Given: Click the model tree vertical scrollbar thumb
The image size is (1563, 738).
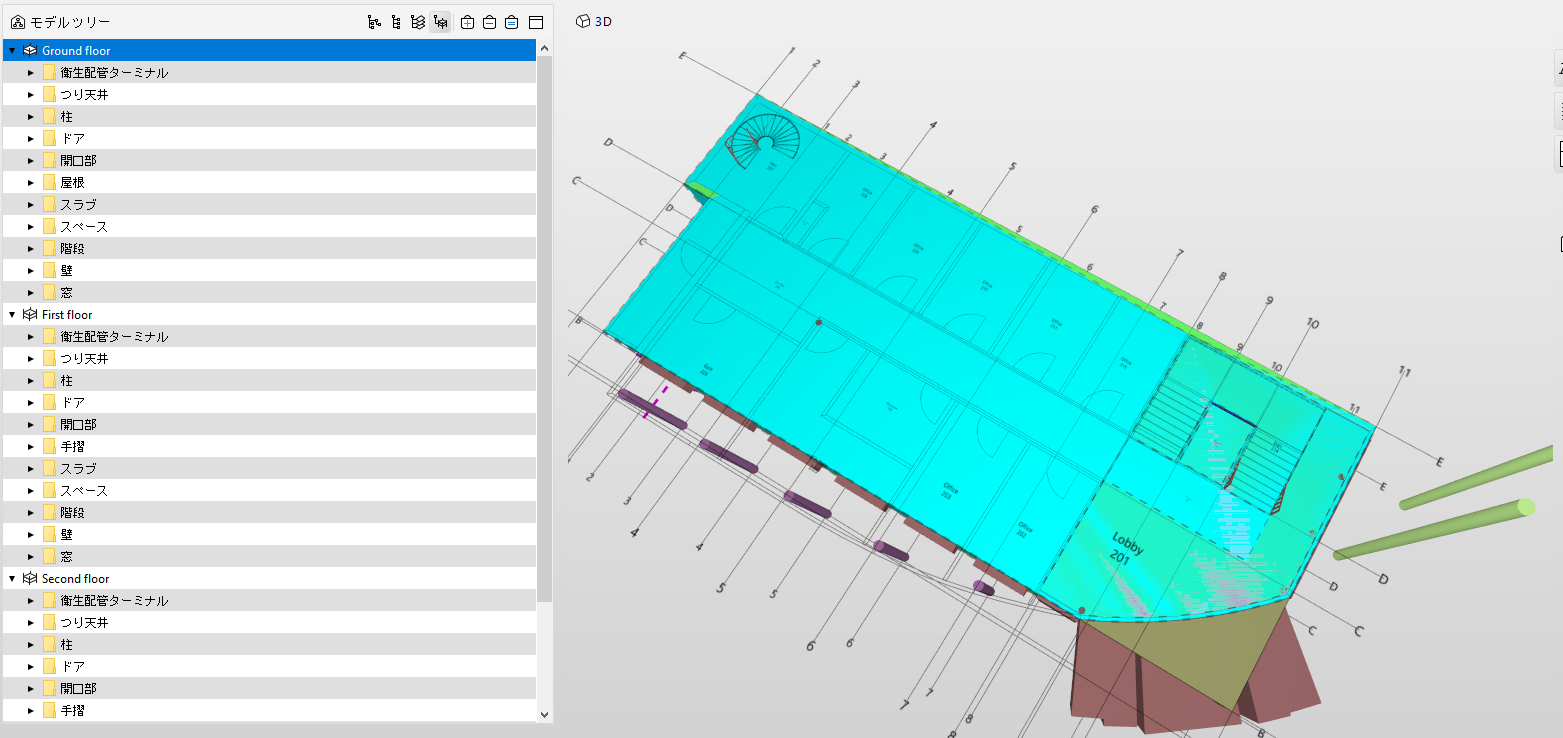Looking at the screenshot, I should [x=545, y=329].
